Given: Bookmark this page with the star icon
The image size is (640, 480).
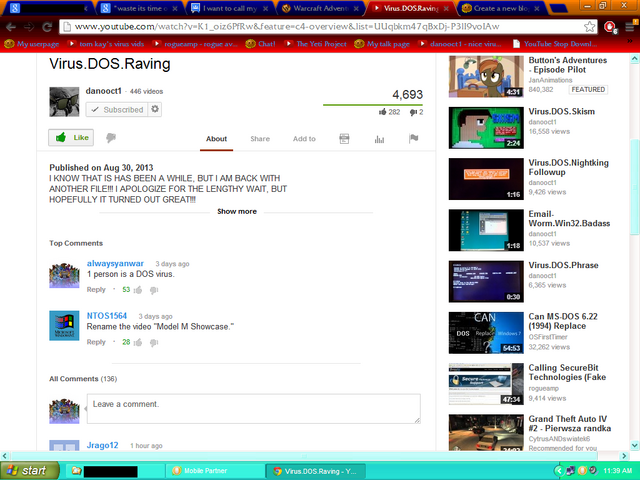Looking at the screenshot, I should 589,27.
